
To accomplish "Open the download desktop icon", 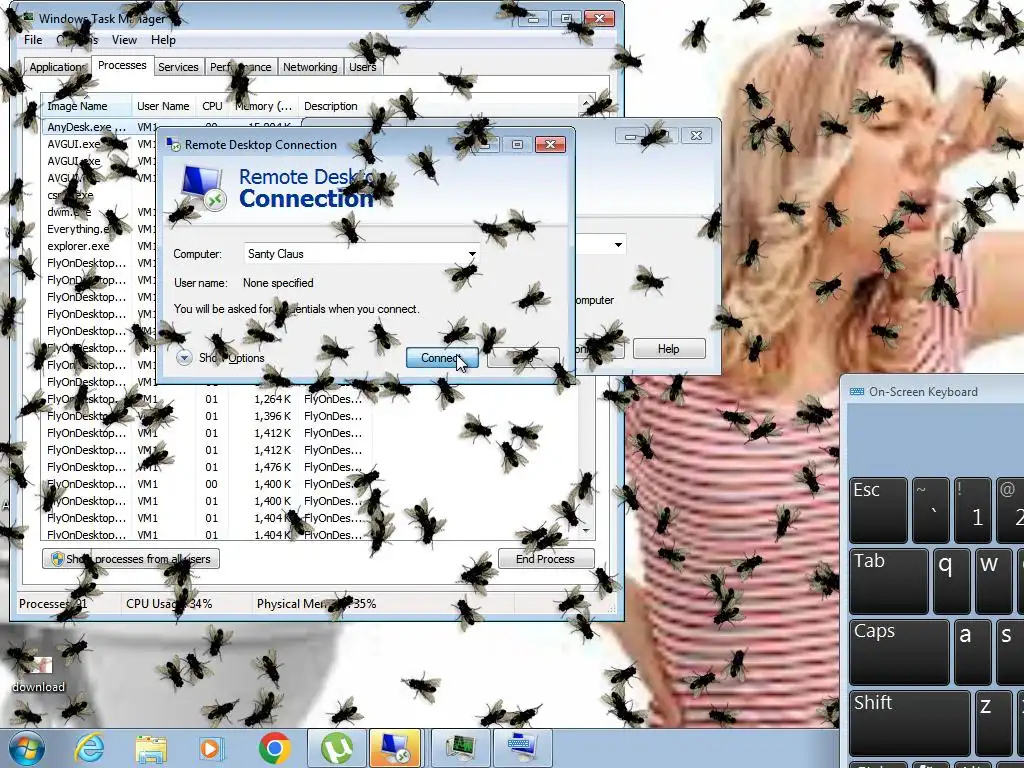I will [x=39, y=674].
